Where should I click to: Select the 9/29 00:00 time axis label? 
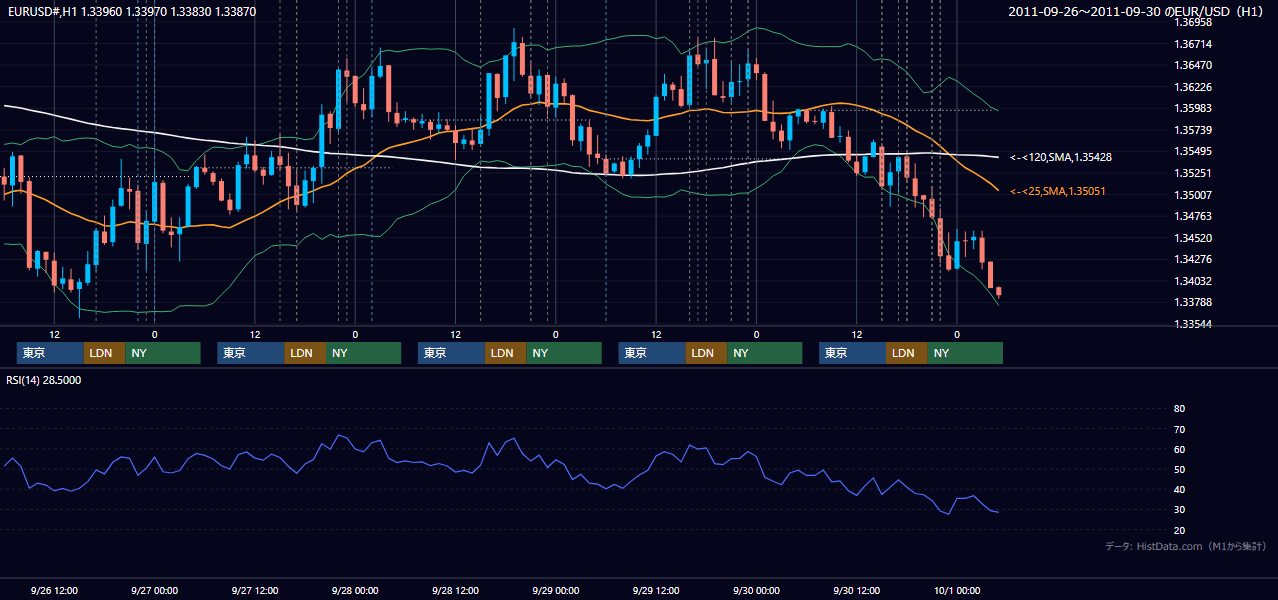[x=555, y=590]
